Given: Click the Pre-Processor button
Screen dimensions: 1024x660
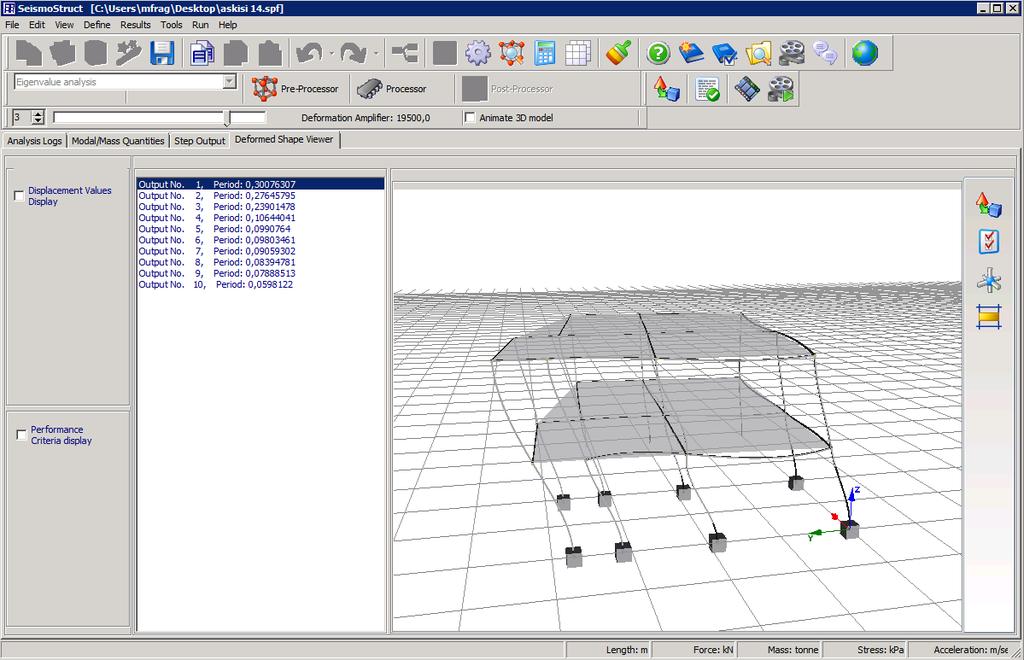Looking at the screenshot, I should click(x=296, y=89).
